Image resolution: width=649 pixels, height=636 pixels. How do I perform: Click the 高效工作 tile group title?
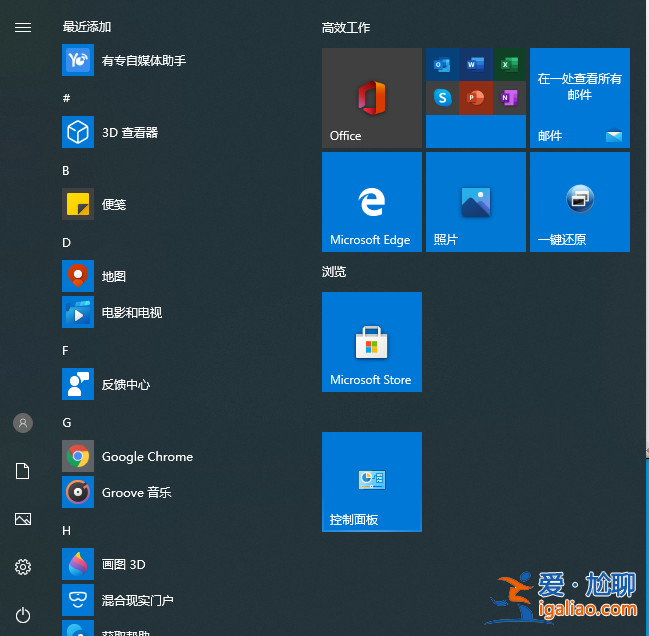346,28
